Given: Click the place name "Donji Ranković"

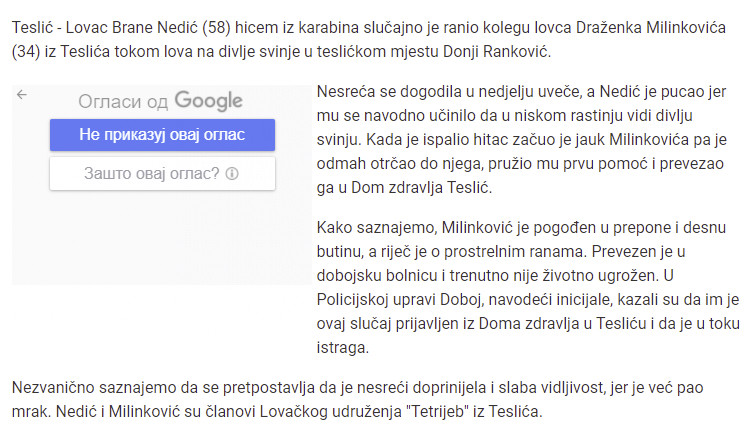Looking at the screenshot, I should 497,52.
